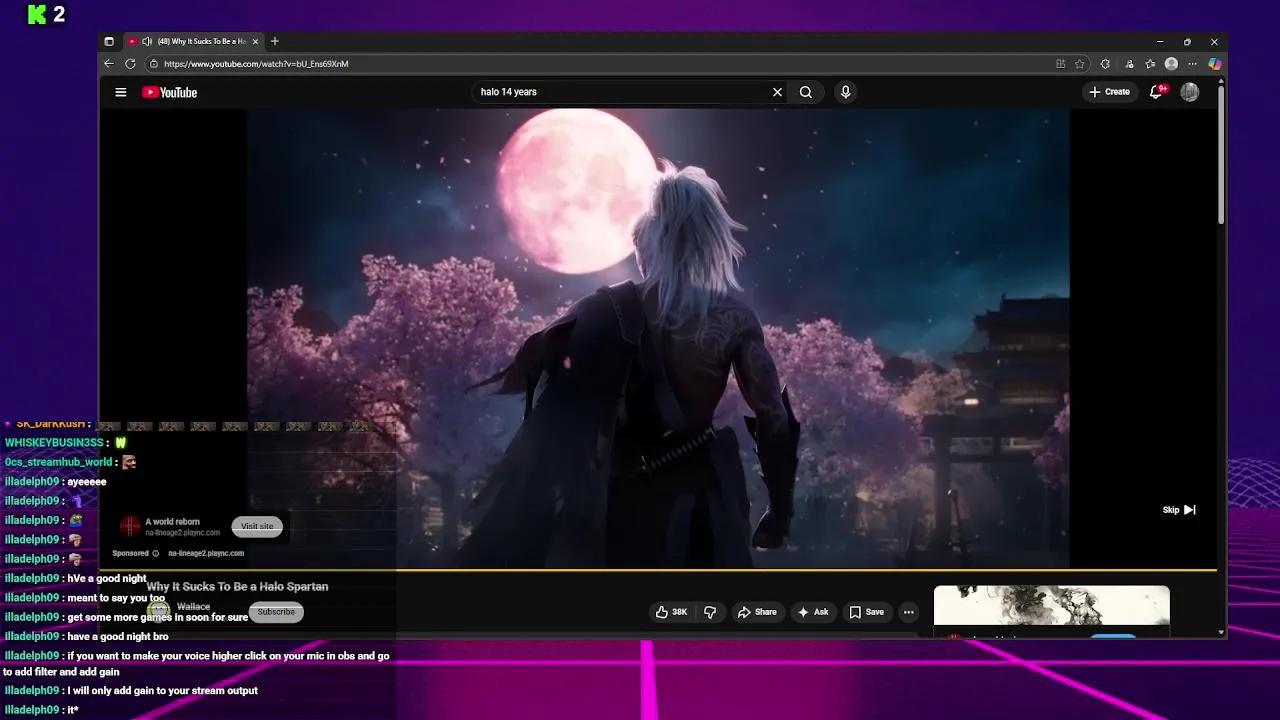1280x720 pixels.
Task: Clear the 'halo 14 years' search text
Action: tap(777, 92)
